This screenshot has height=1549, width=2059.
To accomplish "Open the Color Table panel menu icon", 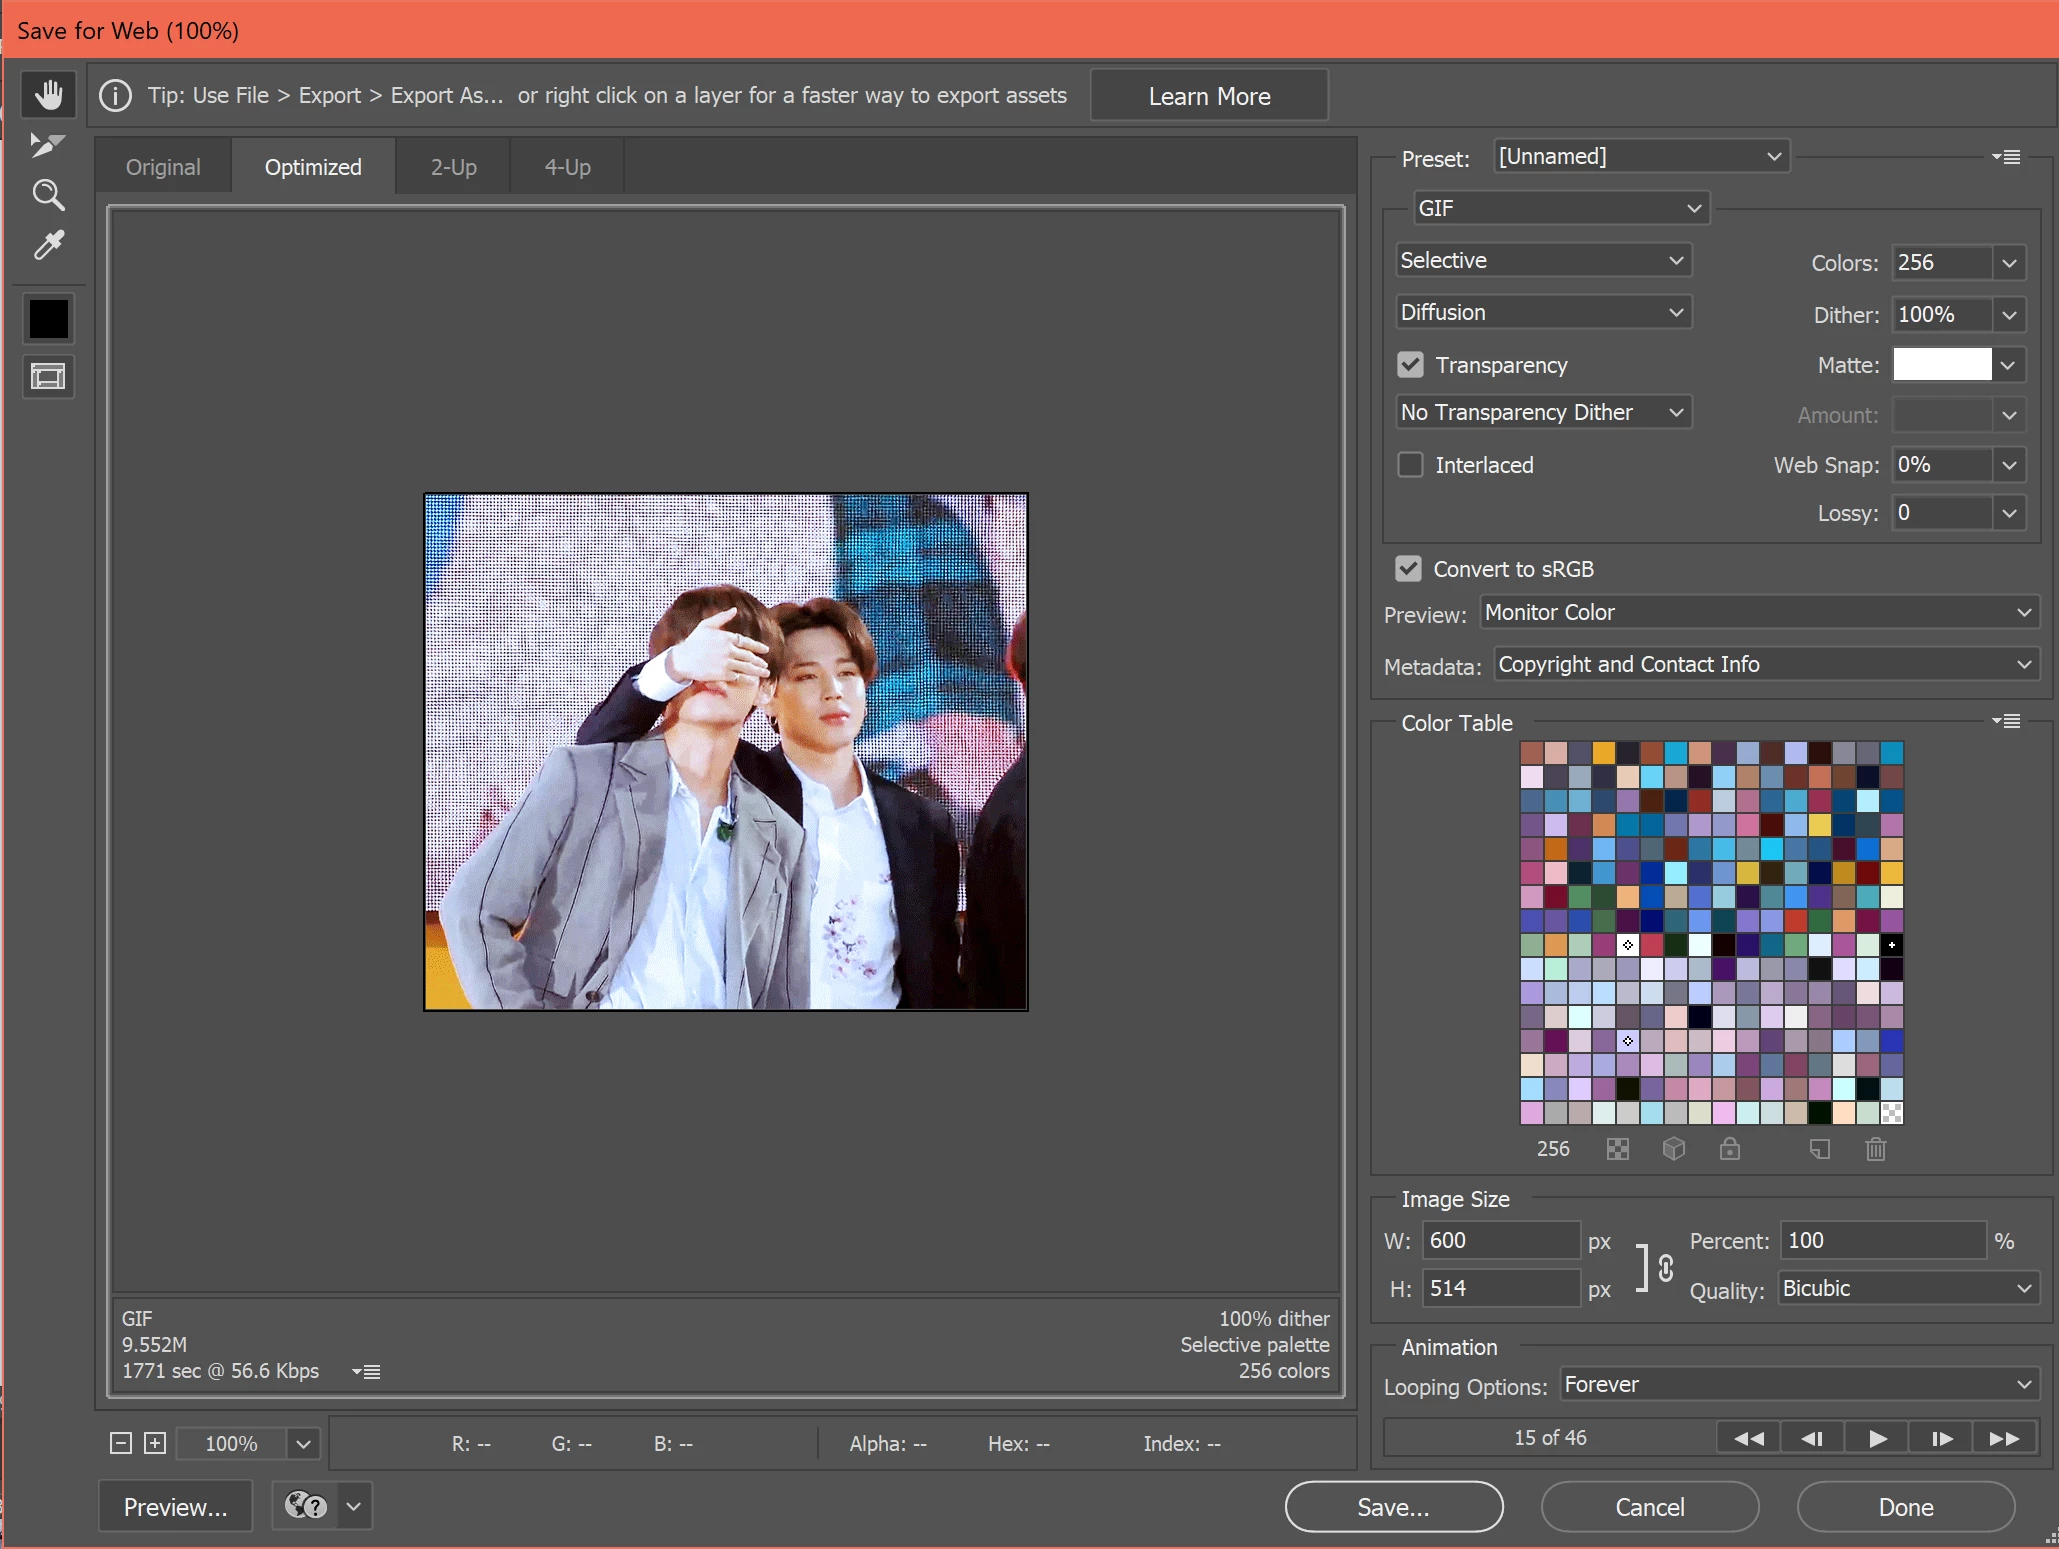I will point(2006,721).
